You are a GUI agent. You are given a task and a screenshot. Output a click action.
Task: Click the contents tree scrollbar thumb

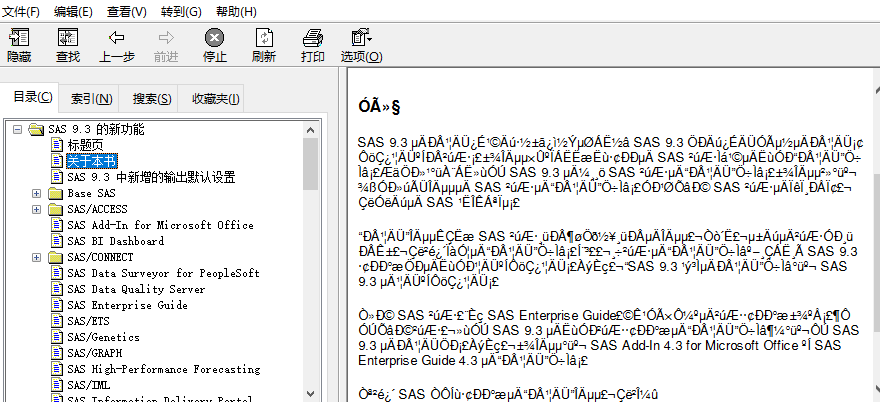(x=310, y=163)
